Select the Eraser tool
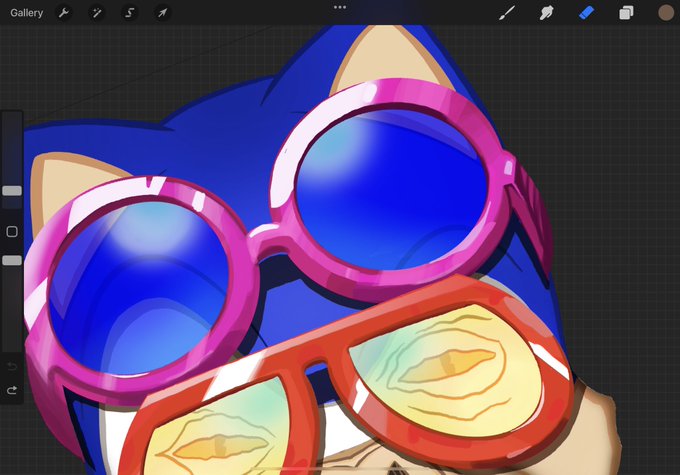The width and height of the screenshot is (680, 475). point(586,13)
